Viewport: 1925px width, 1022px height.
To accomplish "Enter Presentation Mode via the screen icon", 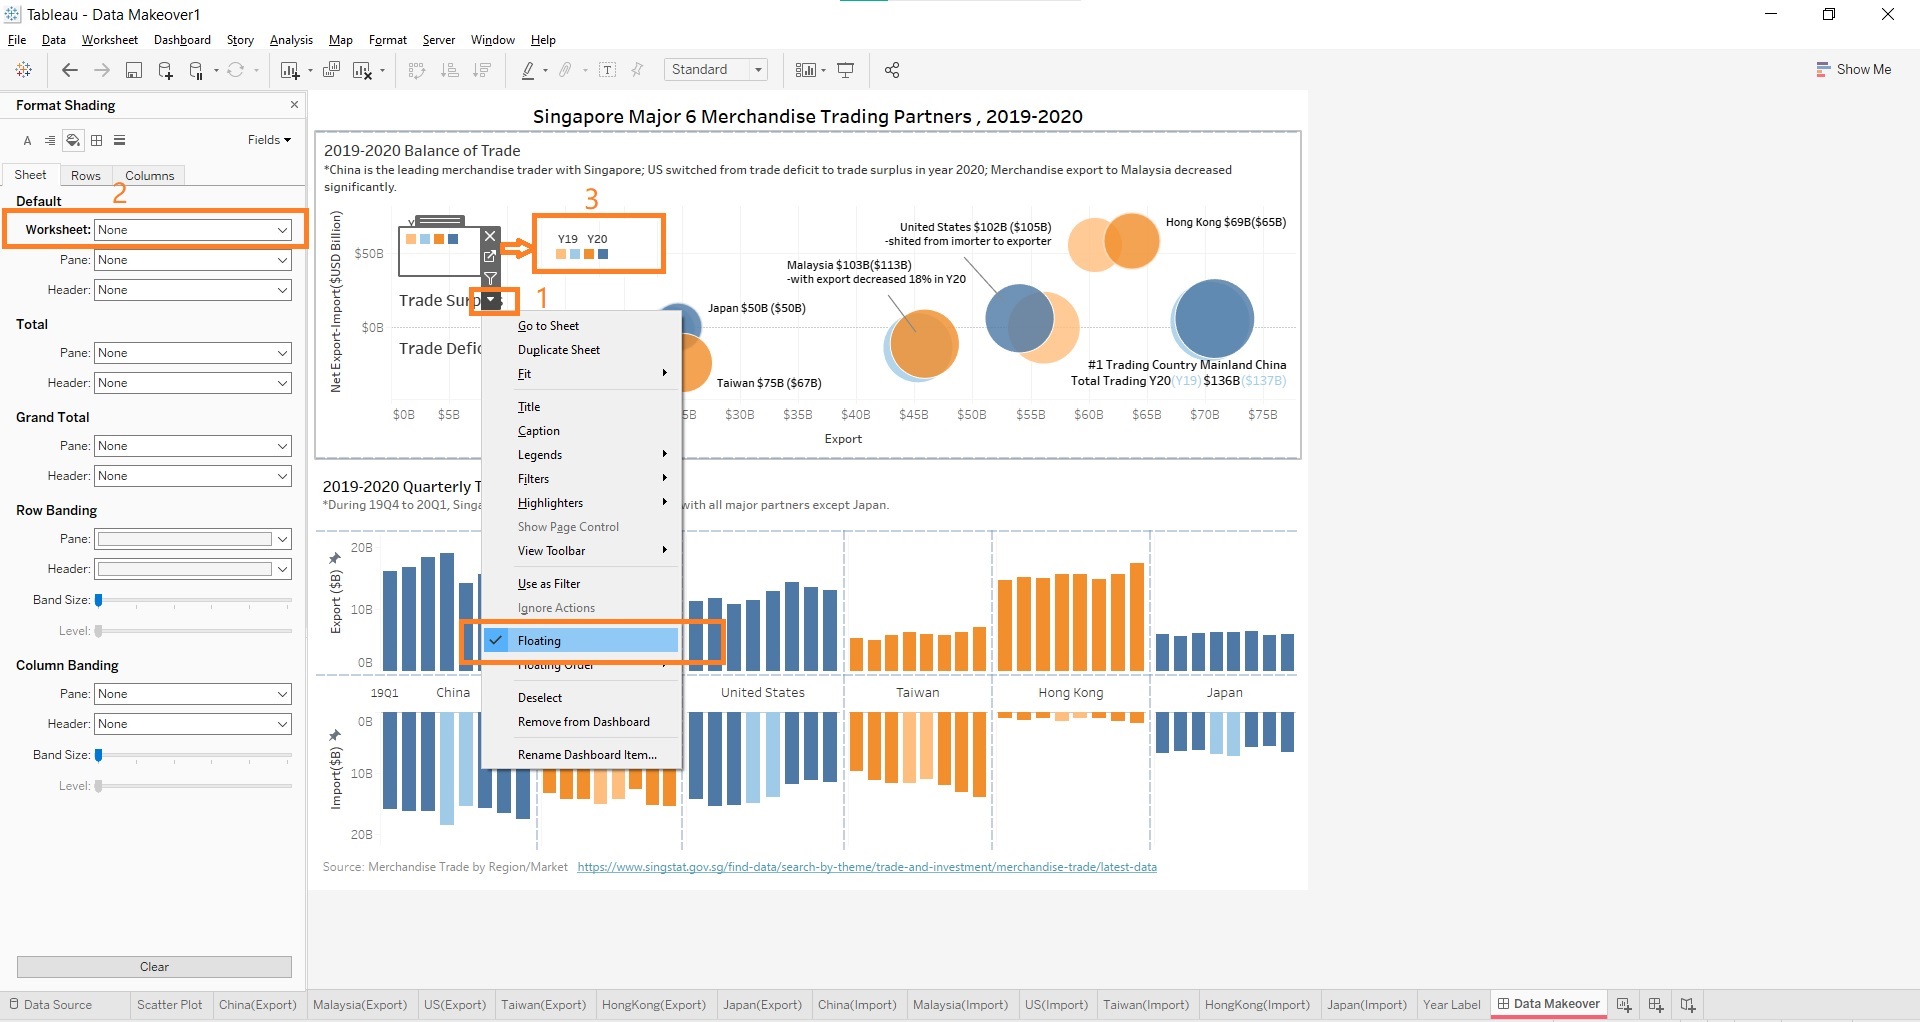I will [x=845, y=70].
